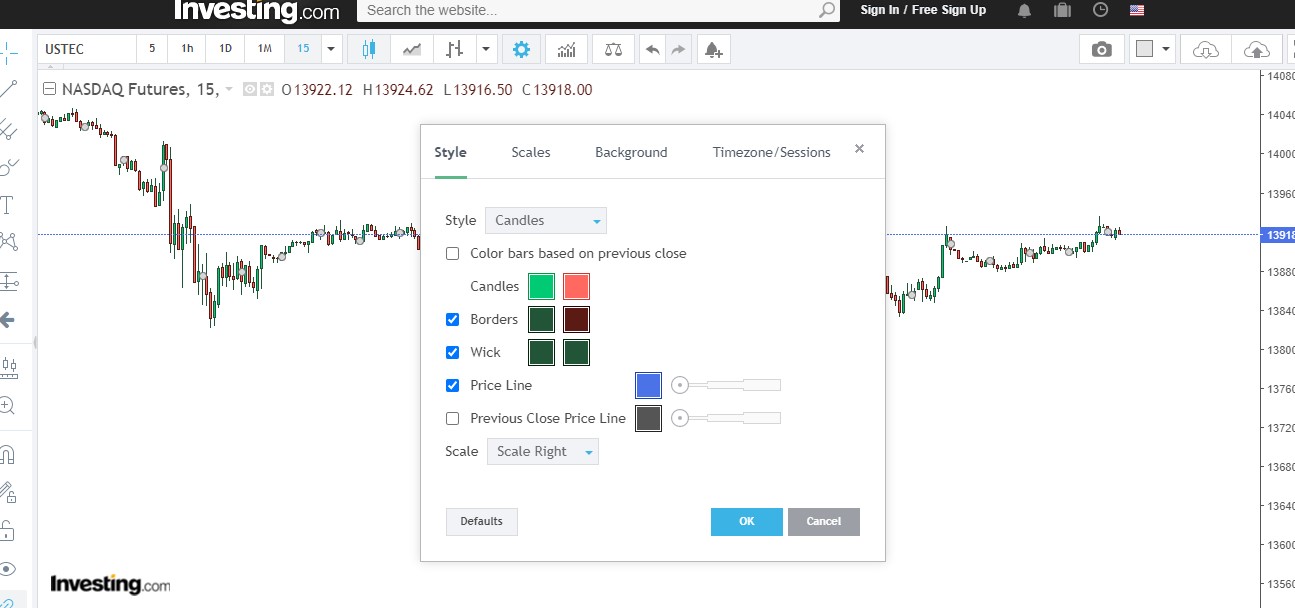1295x608 pixels.
Task: Open NASDAQ Futures legend dropdown arrow
Action: click(229, 89)
